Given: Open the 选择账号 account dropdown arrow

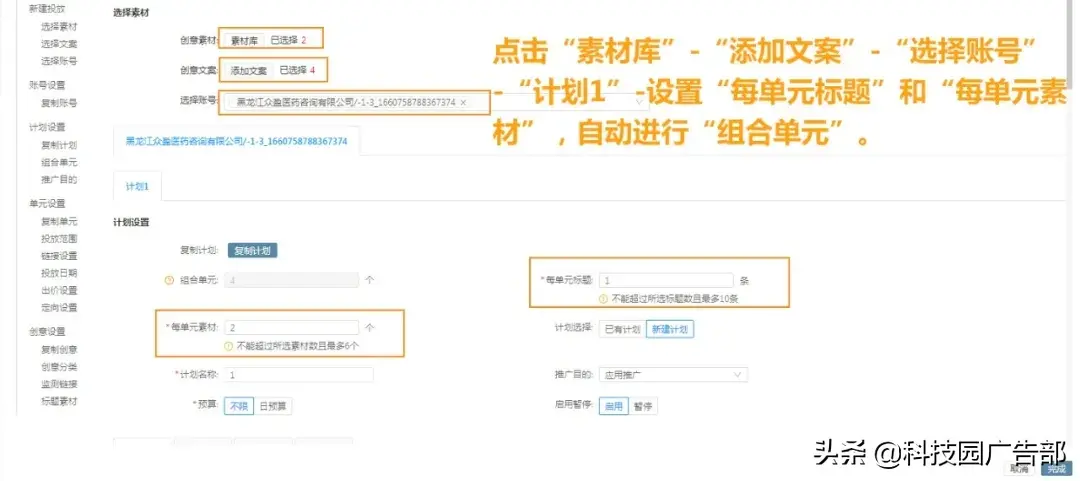Looking at the screenshot, I should click(x=641, y=102).
